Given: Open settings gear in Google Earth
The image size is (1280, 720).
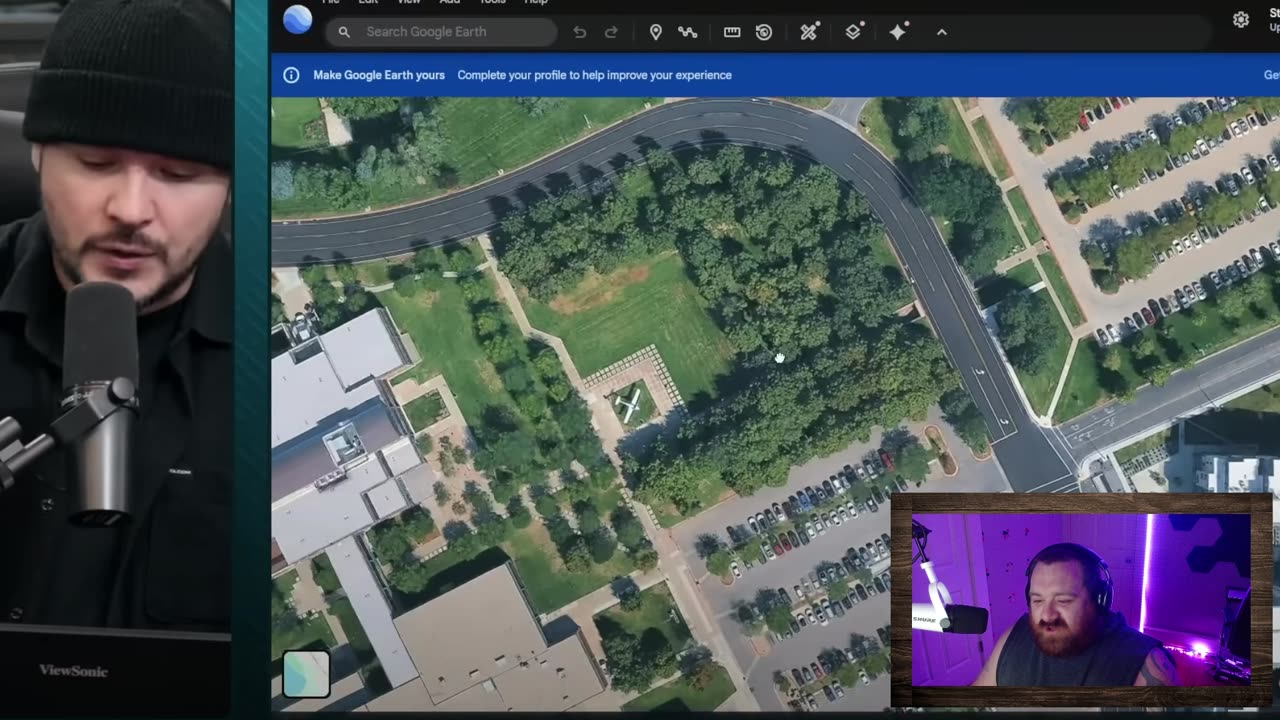Looking at the screenshot, I should (1241, 20).
